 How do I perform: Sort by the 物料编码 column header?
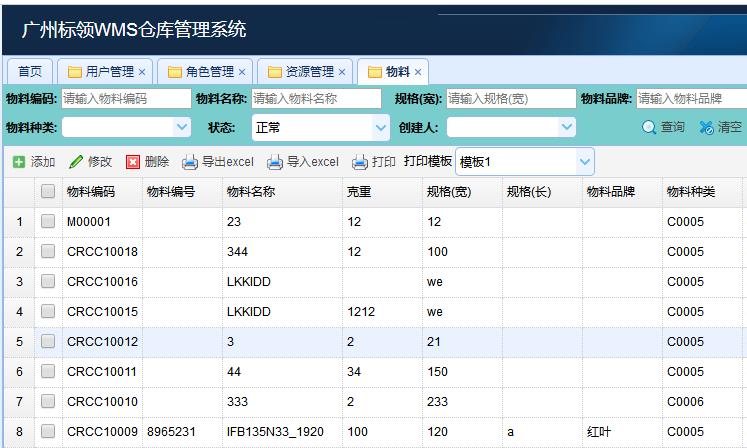coord(91,192)
